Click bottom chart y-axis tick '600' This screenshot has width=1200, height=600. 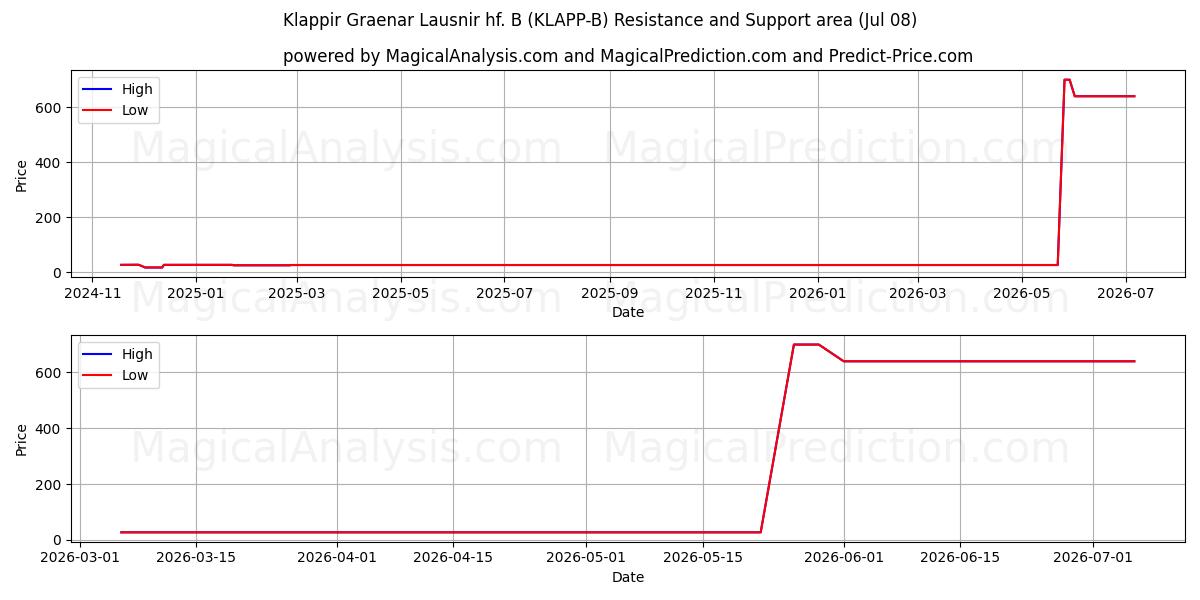(x=50, y=373)
